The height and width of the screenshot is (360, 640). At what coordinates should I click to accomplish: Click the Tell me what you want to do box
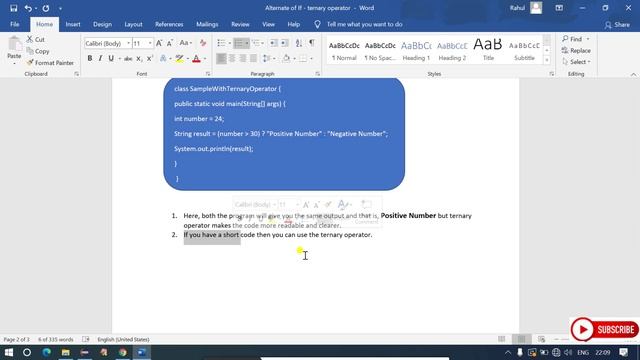pos(364,24)
